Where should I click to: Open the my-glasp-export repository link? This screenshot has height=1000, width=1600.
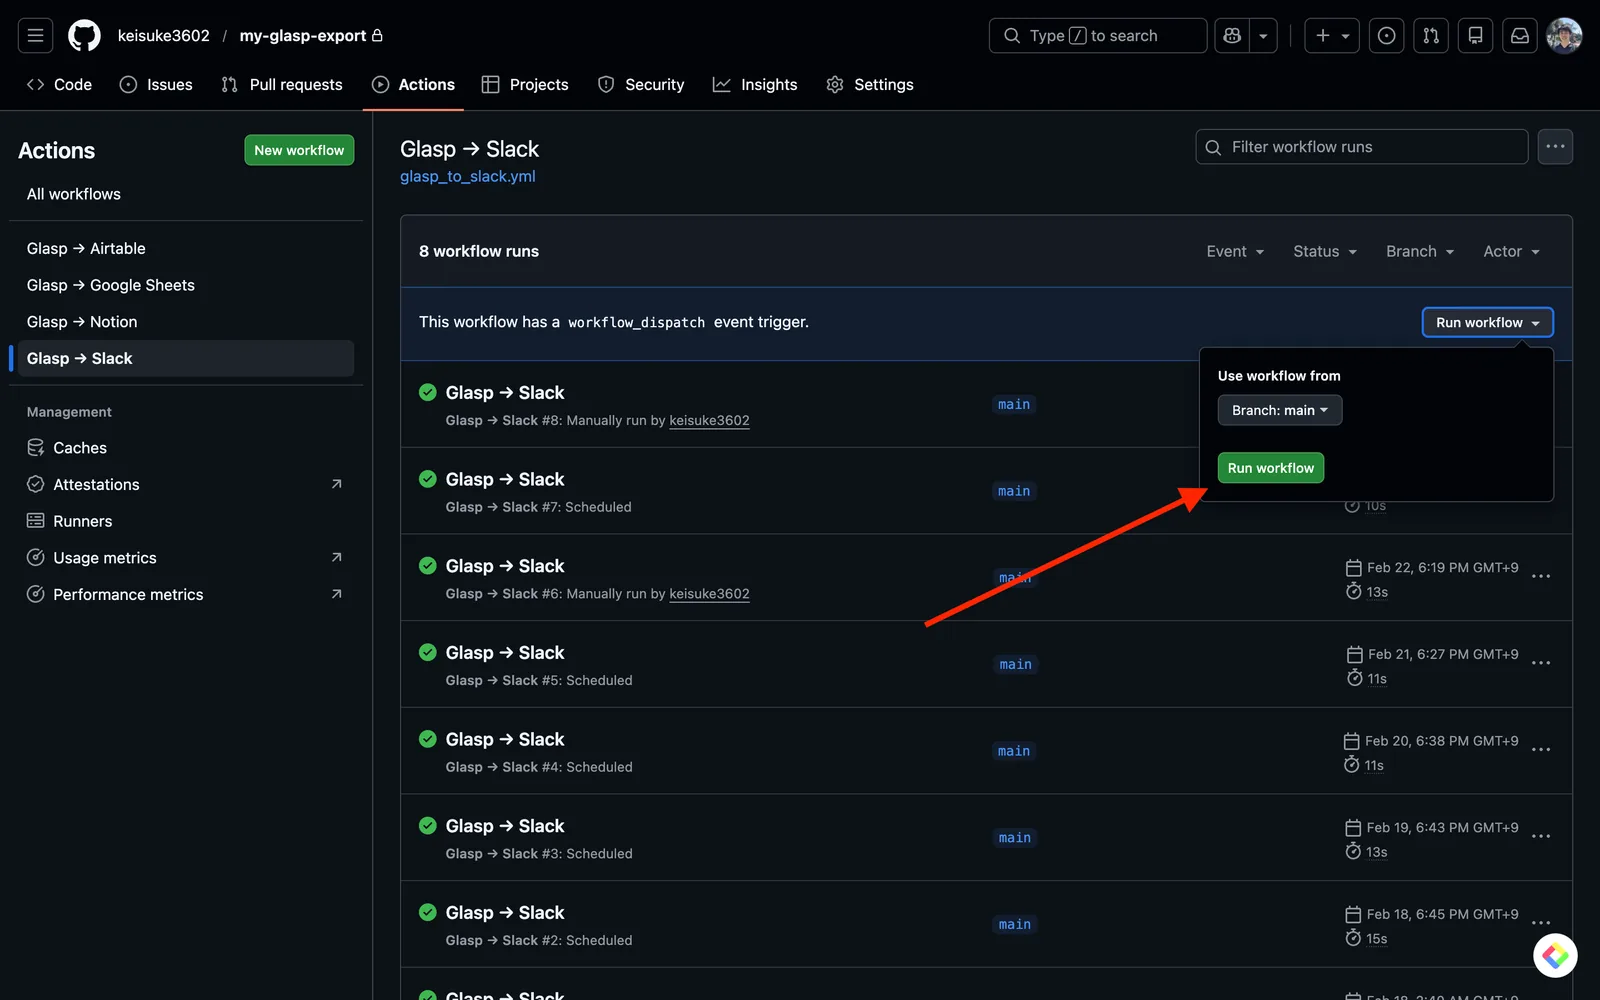point(303,36)
